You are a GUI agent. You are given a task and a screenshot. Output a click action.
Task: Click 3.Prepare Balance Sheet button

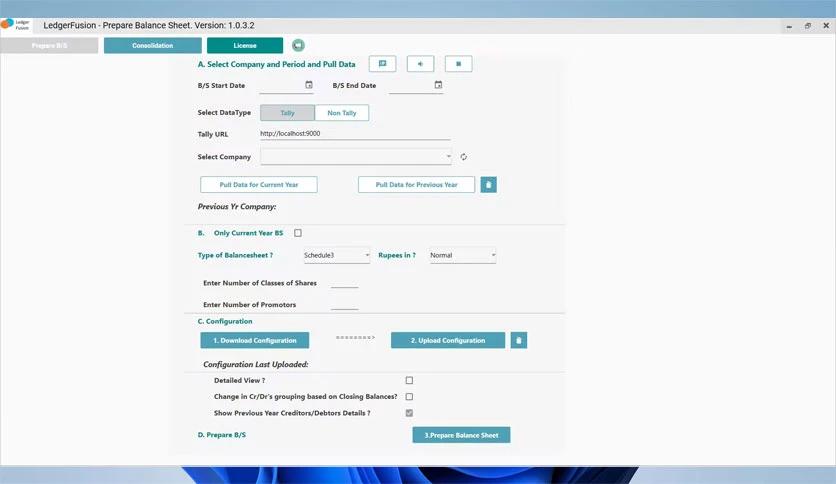(461, 435)
